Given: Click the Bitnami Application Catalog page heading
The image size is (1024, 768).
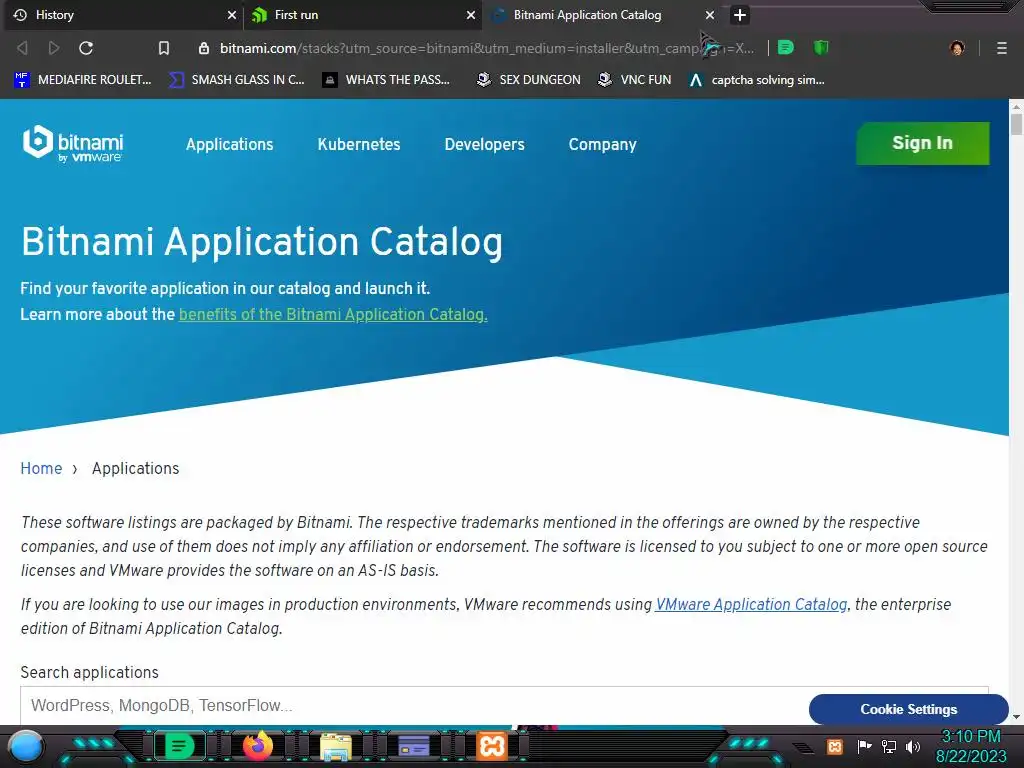Looking at the screenshot, I should [x=262, y=242].
